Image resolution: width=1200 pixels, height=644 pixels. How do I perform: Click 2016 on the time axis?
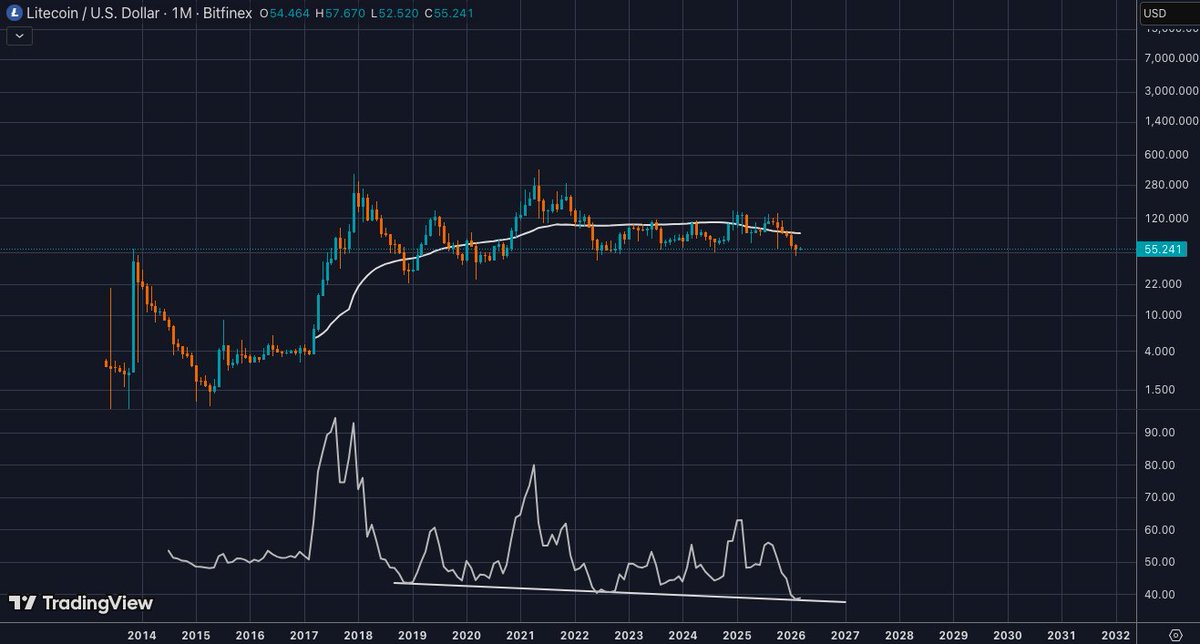(x=250, y=635)
